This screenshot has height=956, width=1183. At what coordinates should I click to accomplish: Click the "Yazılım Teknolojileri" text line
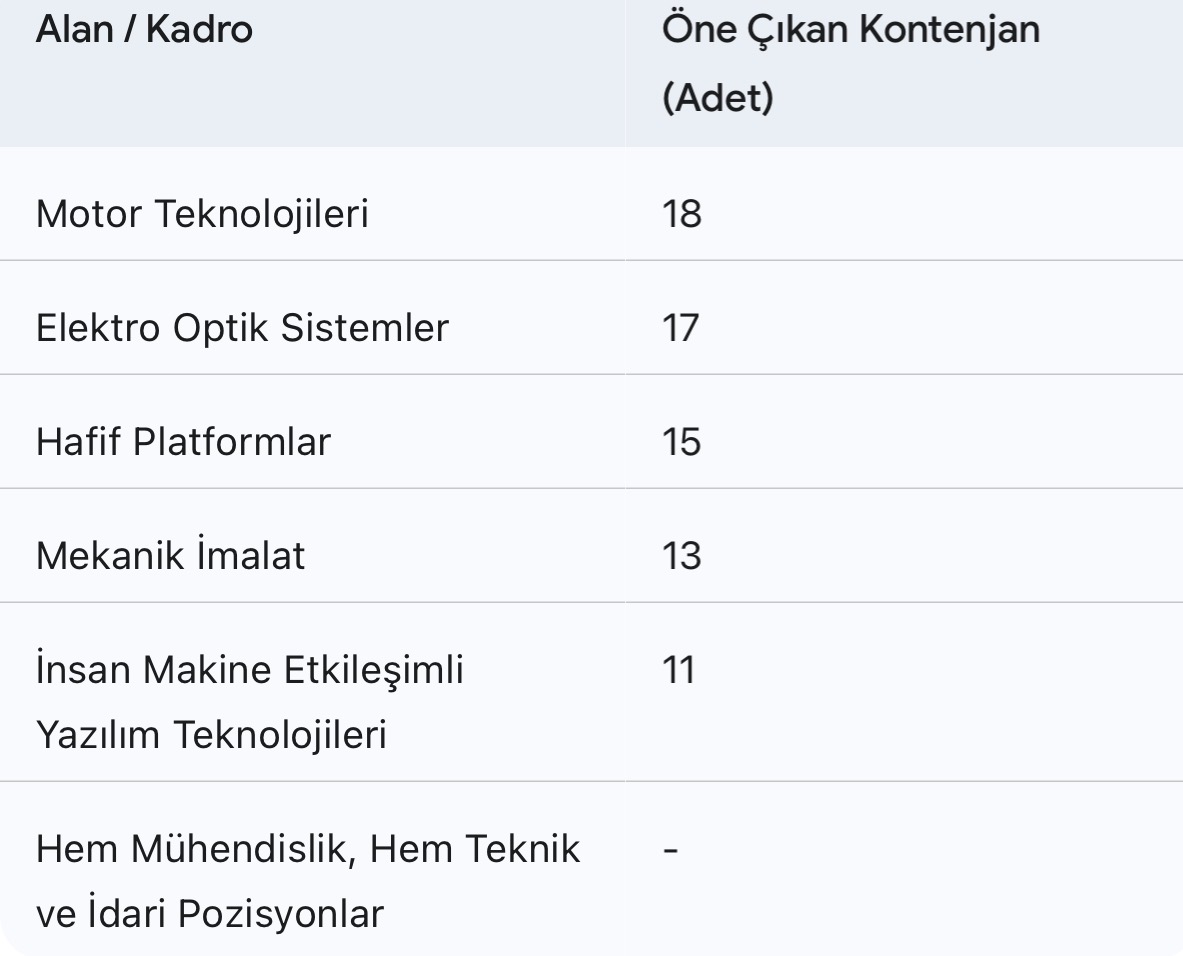coord(211,736)
